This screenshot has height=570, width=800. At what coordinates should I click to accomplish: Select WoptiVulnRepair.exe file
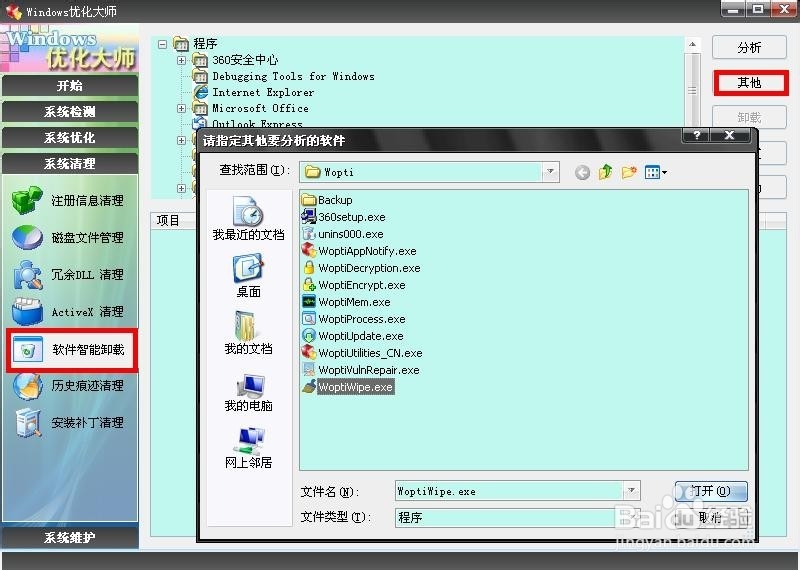click(361, 370)
